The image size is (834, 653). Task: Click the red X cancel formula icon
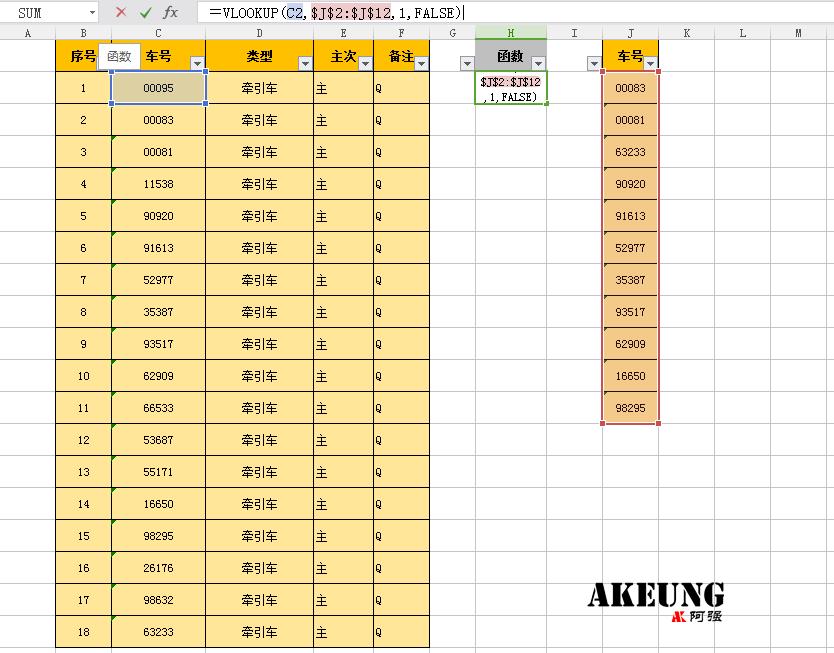(121, 13)
